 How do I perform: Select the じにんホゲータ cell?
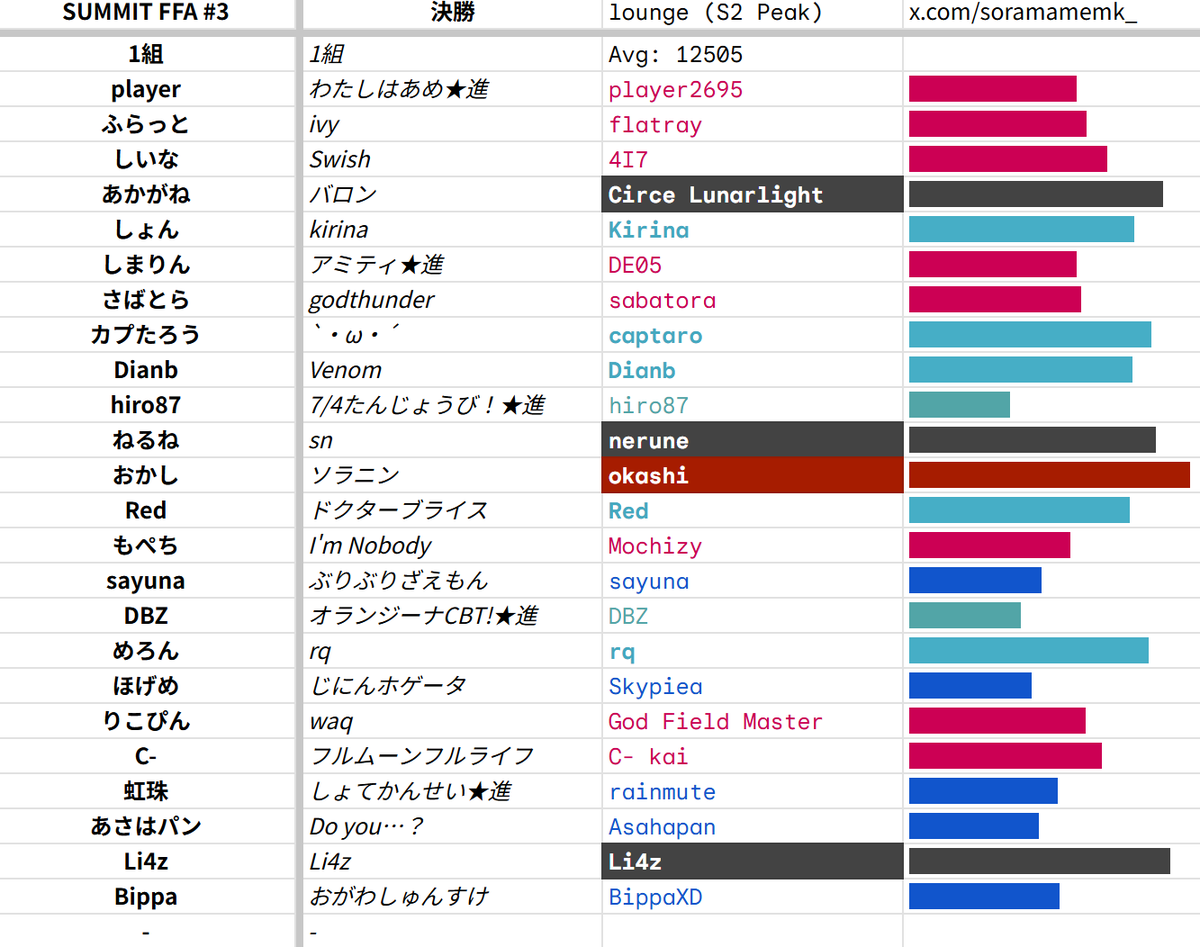[452, 686]
